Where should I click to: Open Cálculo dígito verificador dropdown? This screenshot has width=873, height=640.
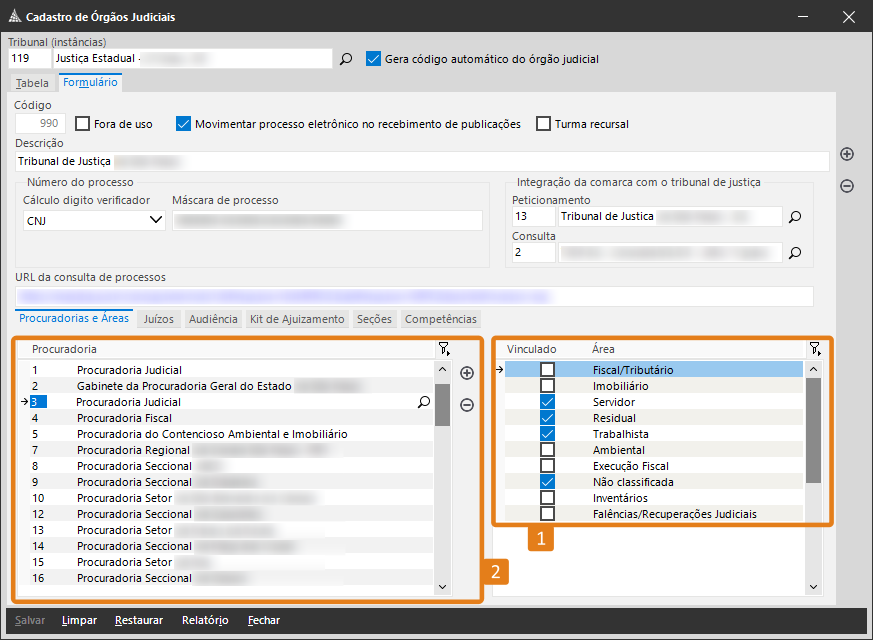(155, 221)
